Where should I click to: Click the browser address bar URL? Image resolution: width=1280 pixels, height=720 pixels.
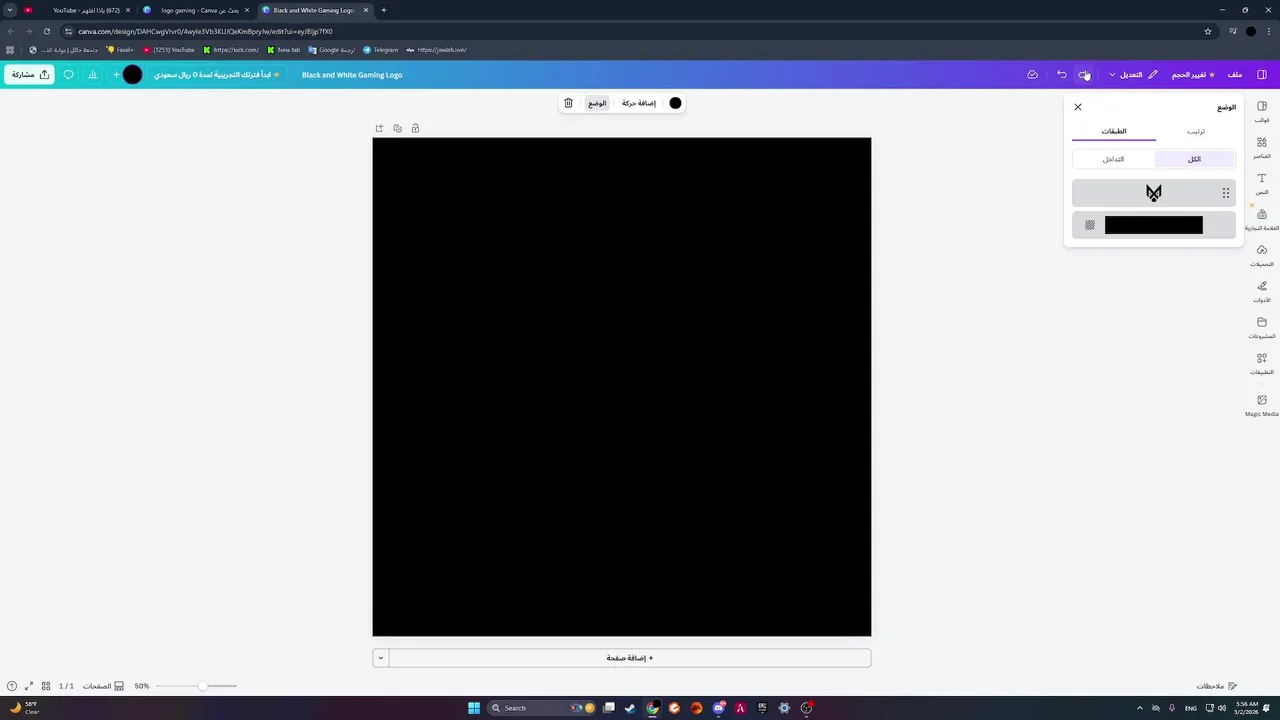(x=205, y=31)
